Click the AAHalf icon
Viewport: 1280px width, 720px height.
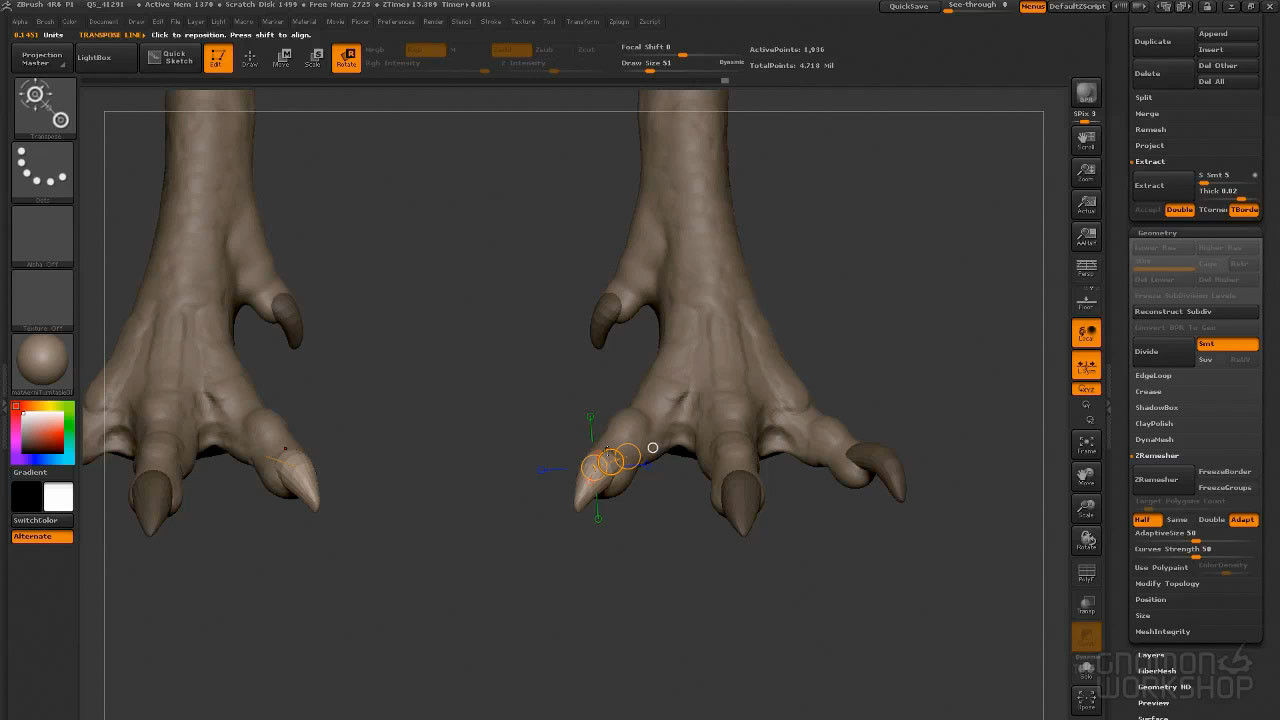[1086, 238]
